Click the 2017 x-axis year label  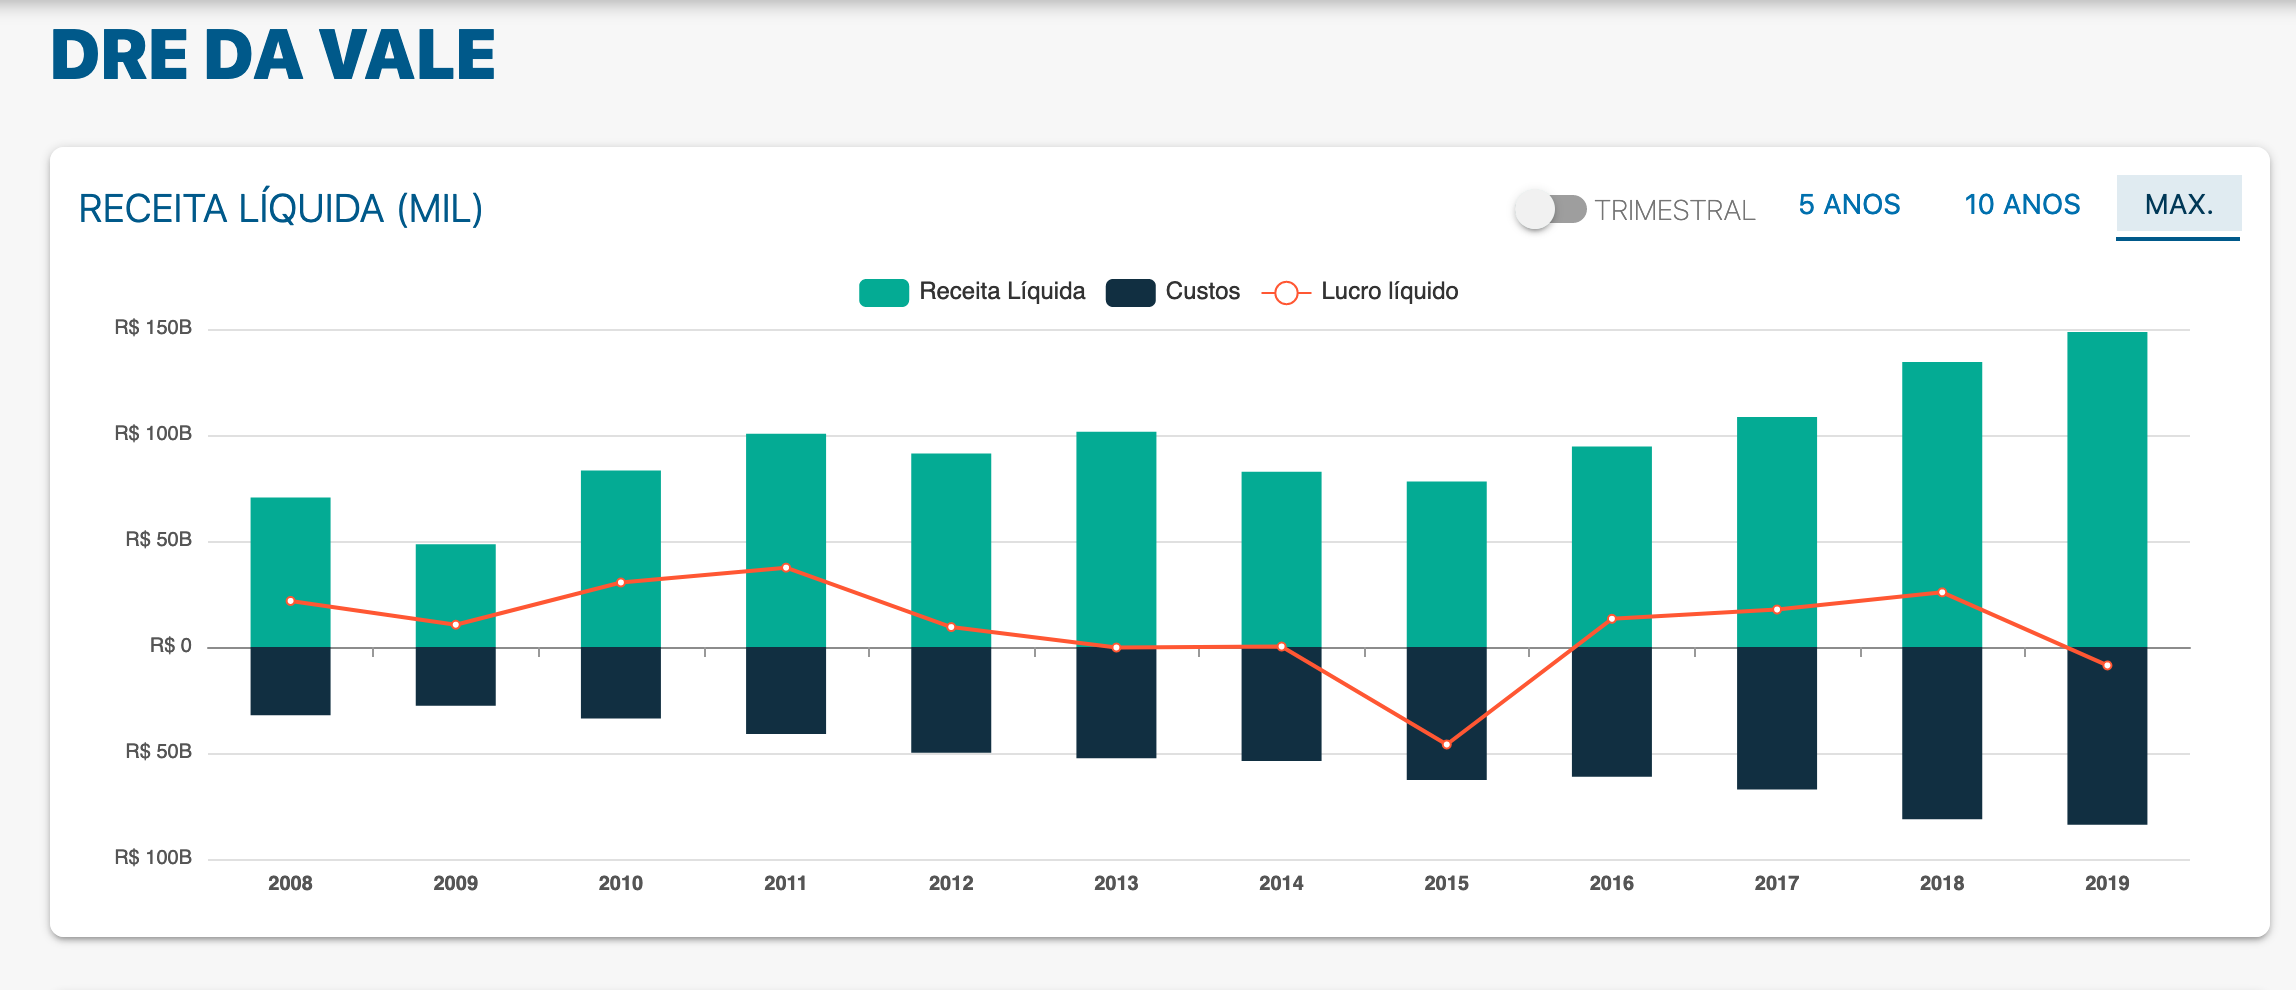1777,883
